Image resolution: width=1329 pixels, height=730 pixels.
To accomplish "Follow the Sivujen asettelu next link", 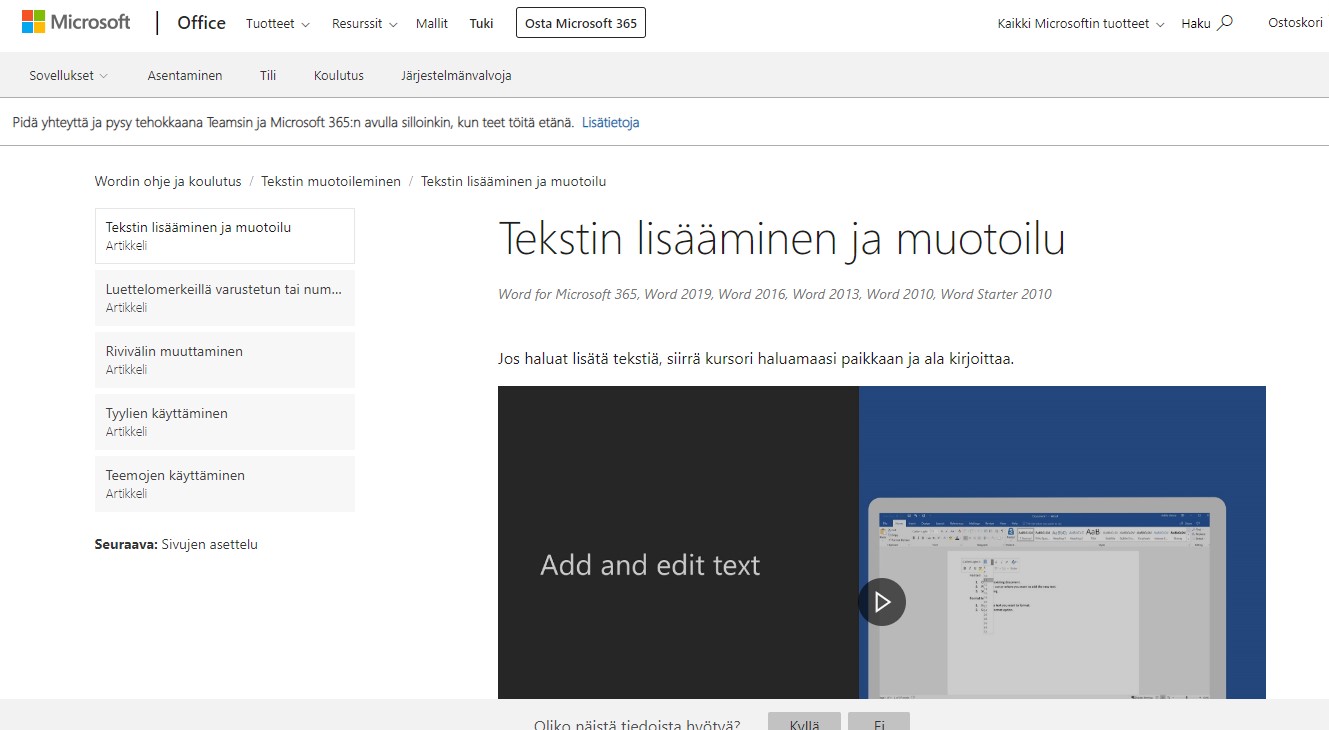I will click(210, 544).
